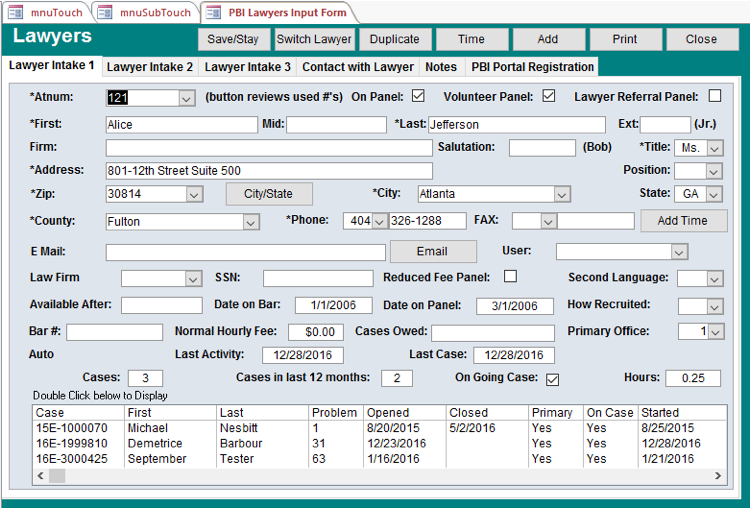Image resolution: width=750 pixels, height=508 pixels.
Task: Click the Switch Lawyer button
Action: pyautogui.click(x=314, y=39)
